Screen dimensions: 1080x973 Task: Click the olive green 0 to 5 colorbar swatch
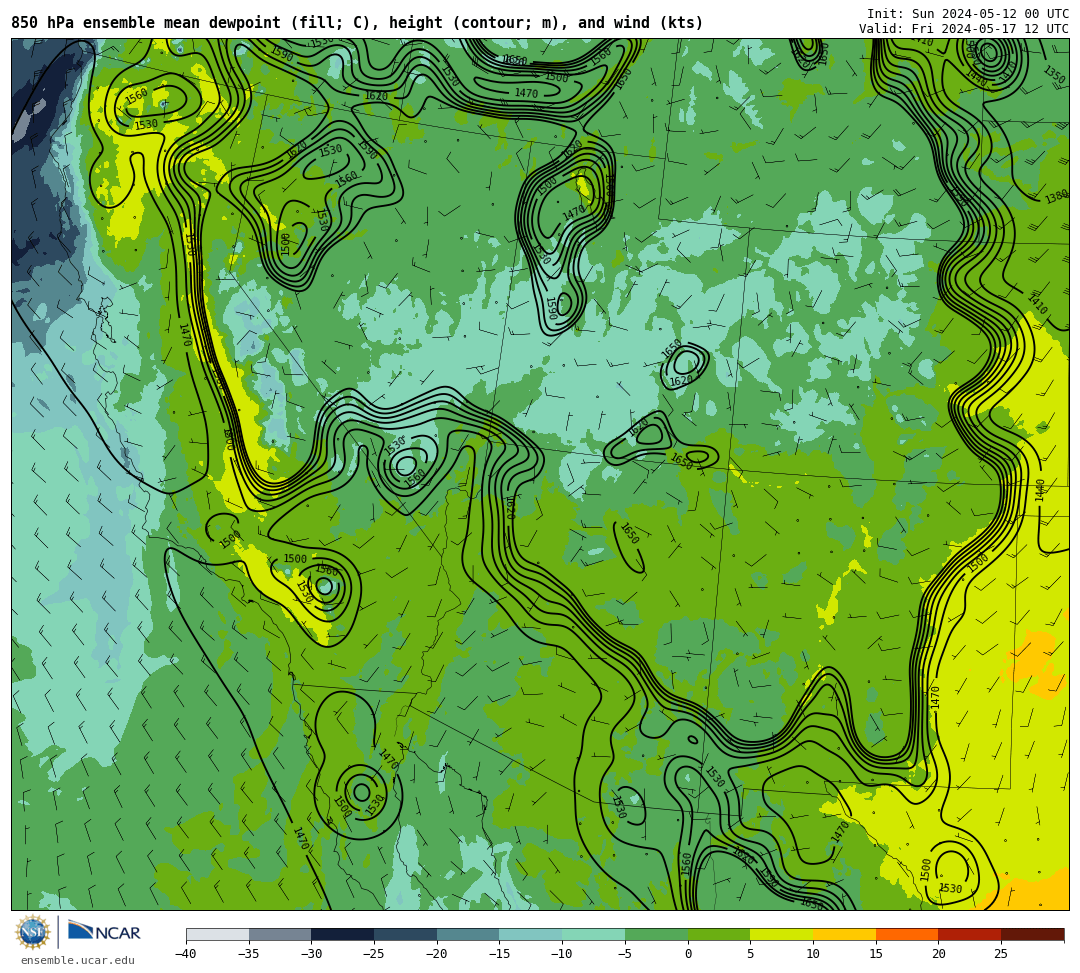[719, 934]
